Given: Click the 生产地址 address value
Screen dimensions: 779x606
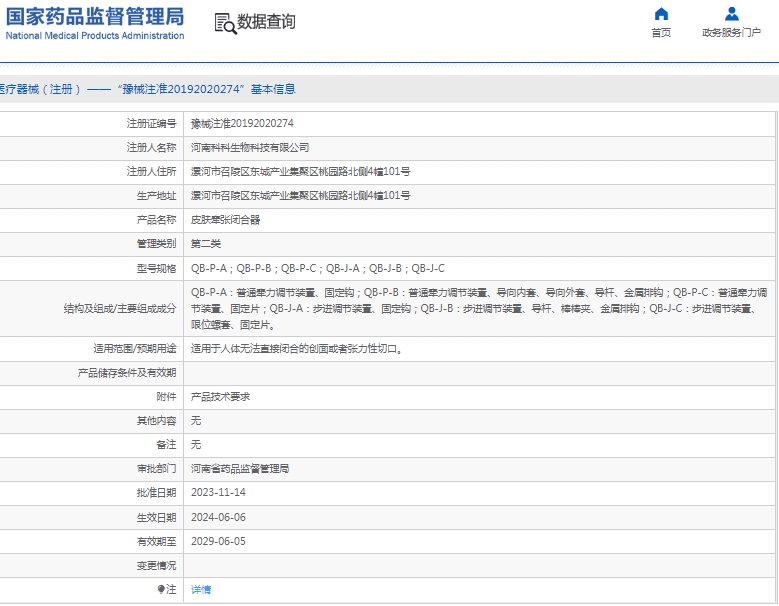Looking at the screenshot, I should [301, 196].
